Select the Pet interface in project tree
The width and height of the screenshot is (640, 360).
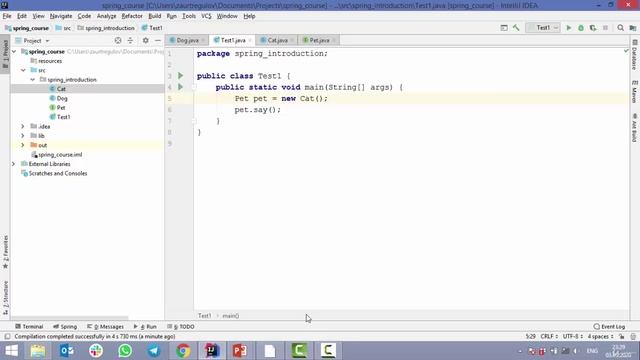61,108
